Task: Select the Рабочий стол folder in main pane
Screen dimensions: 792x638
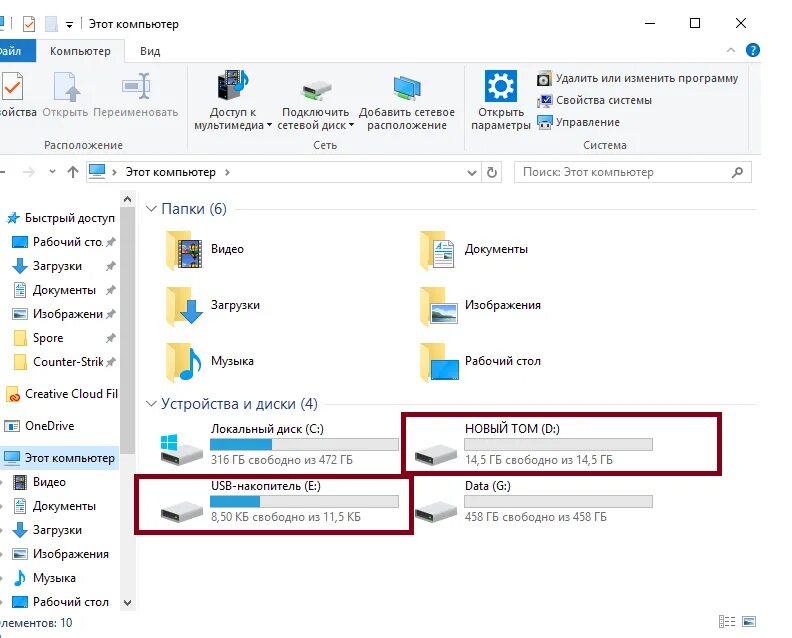Action: pyautogui.click(x=481, y=361)
